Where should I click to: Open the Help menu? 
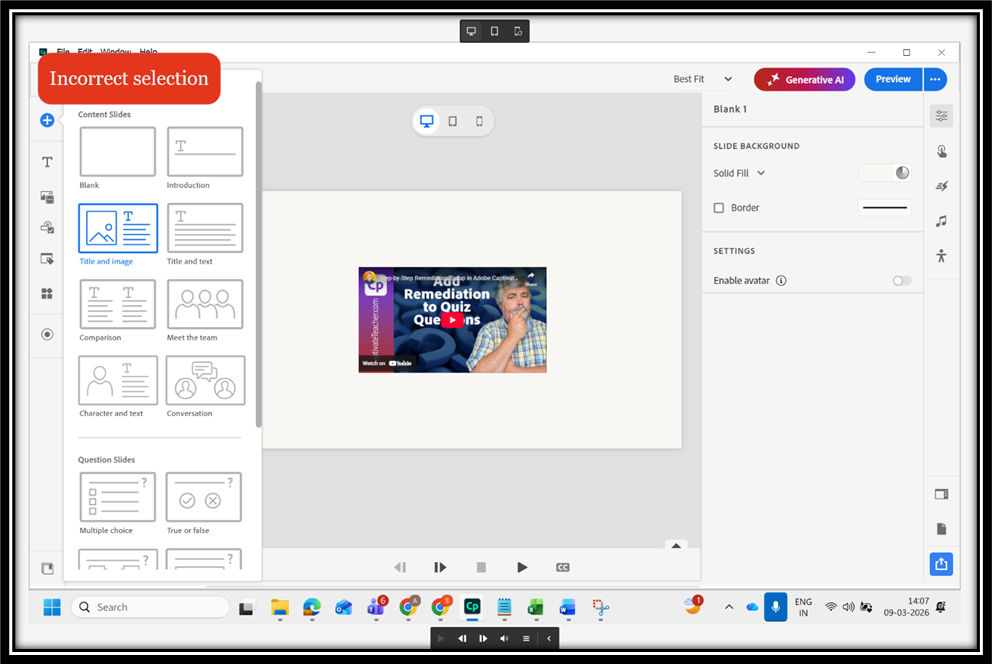click(x=148, y=52)
